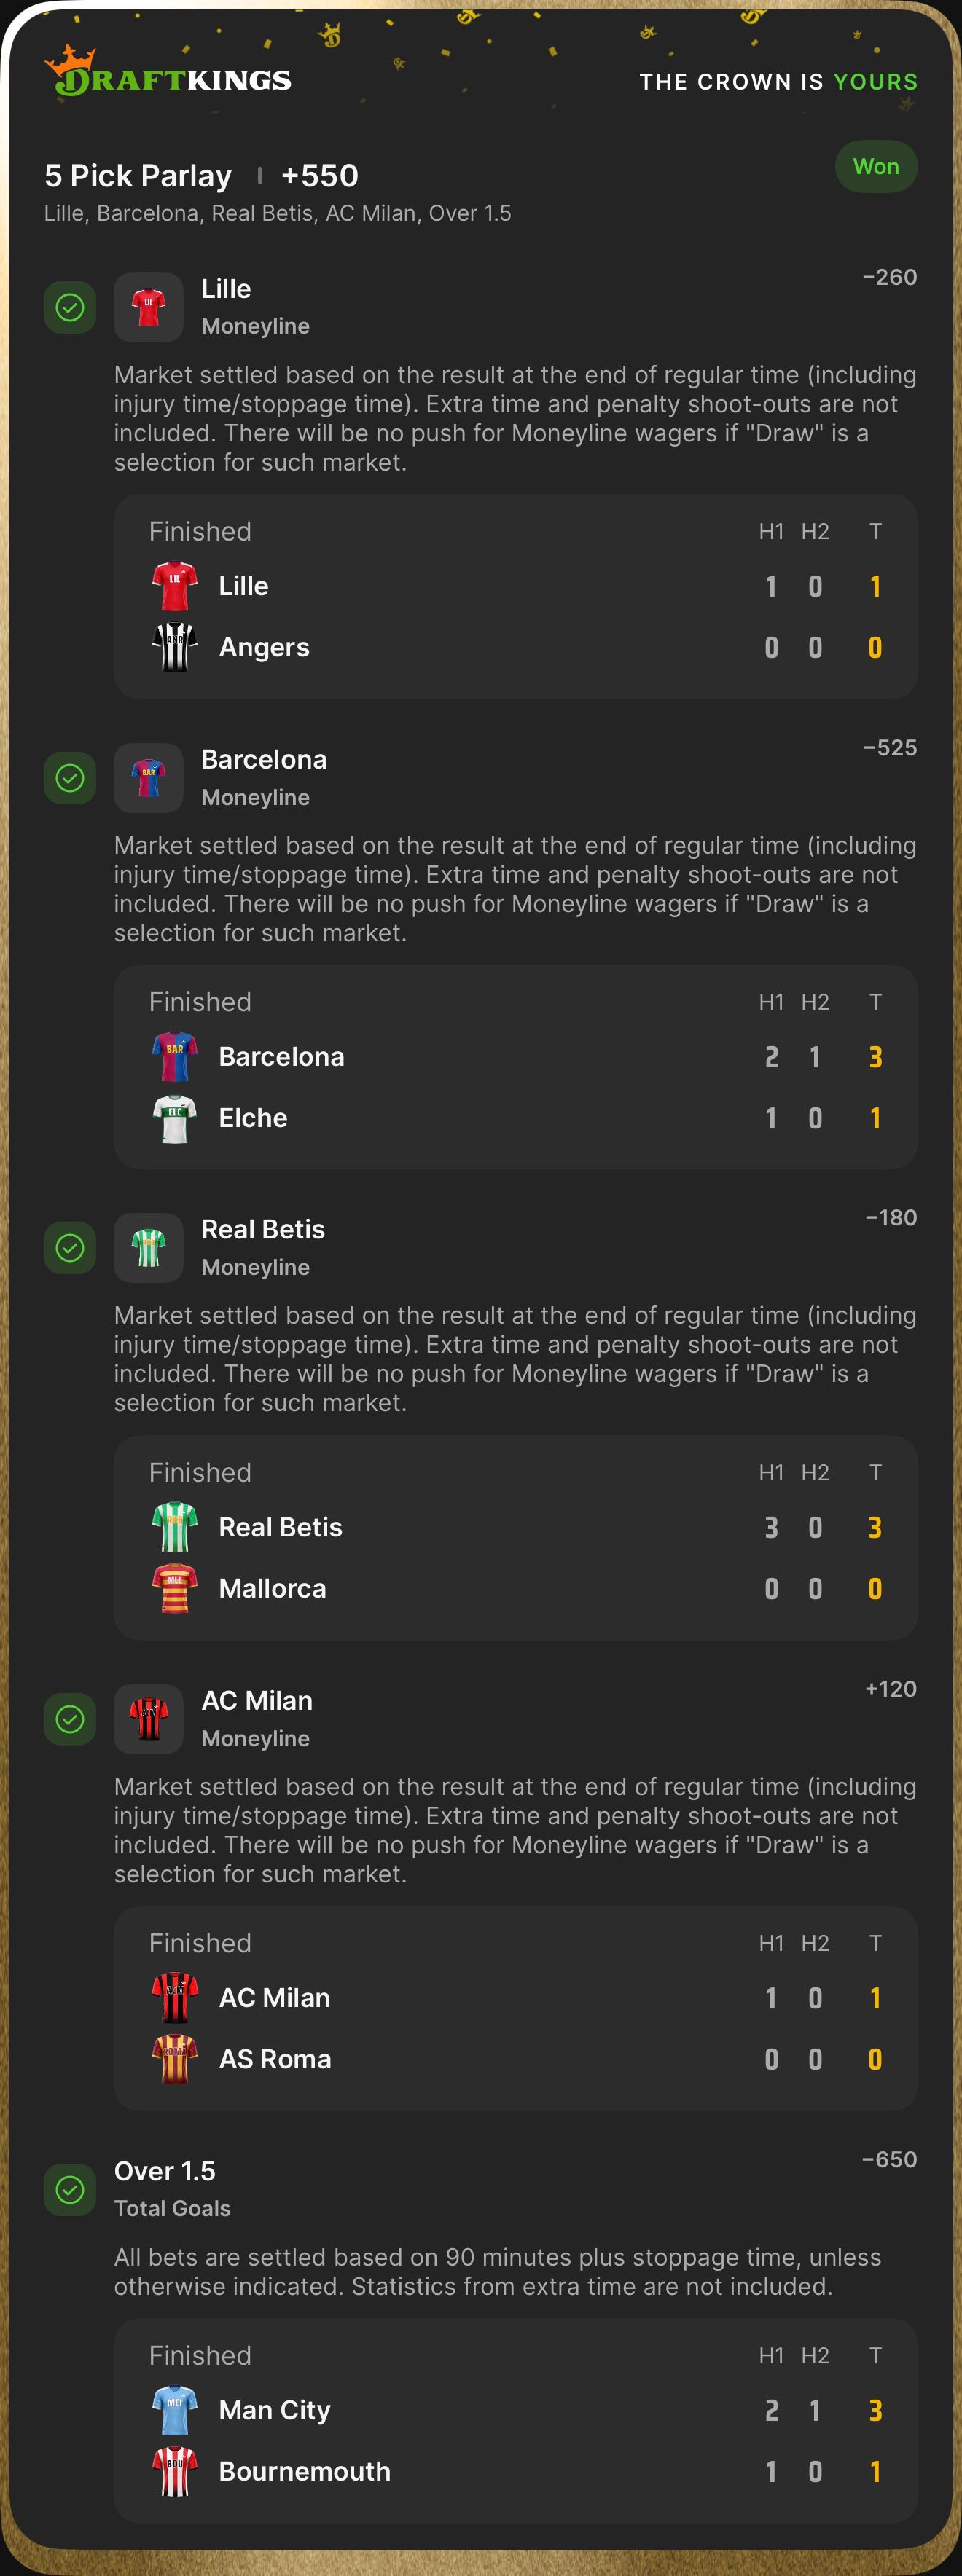The image size is (962, 2576).
Task: Click the Lille jersey icon beside Moneyline
Action: click(148, 307)
